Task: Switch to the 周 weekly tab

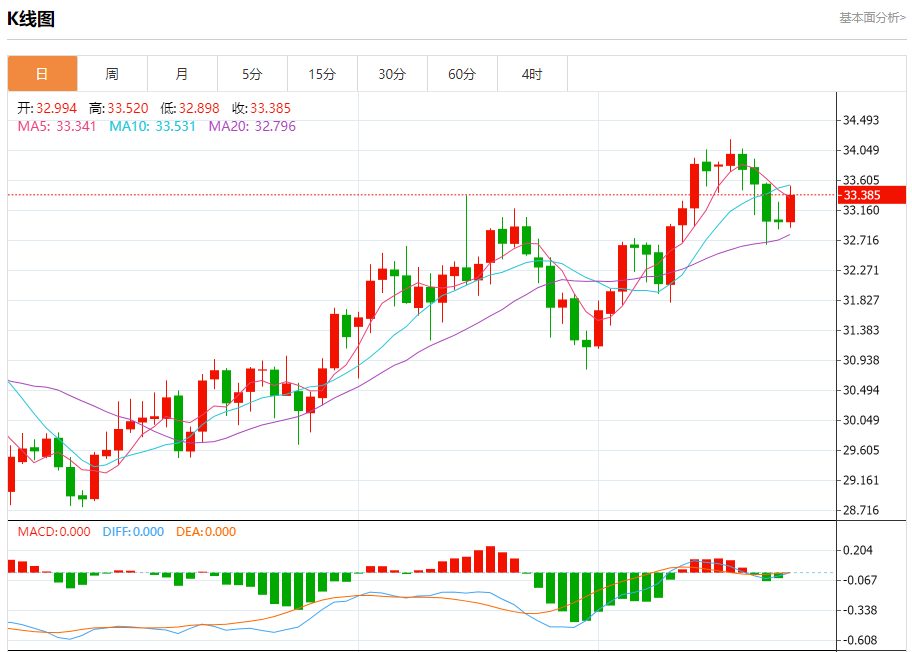Action: (112, 74)
